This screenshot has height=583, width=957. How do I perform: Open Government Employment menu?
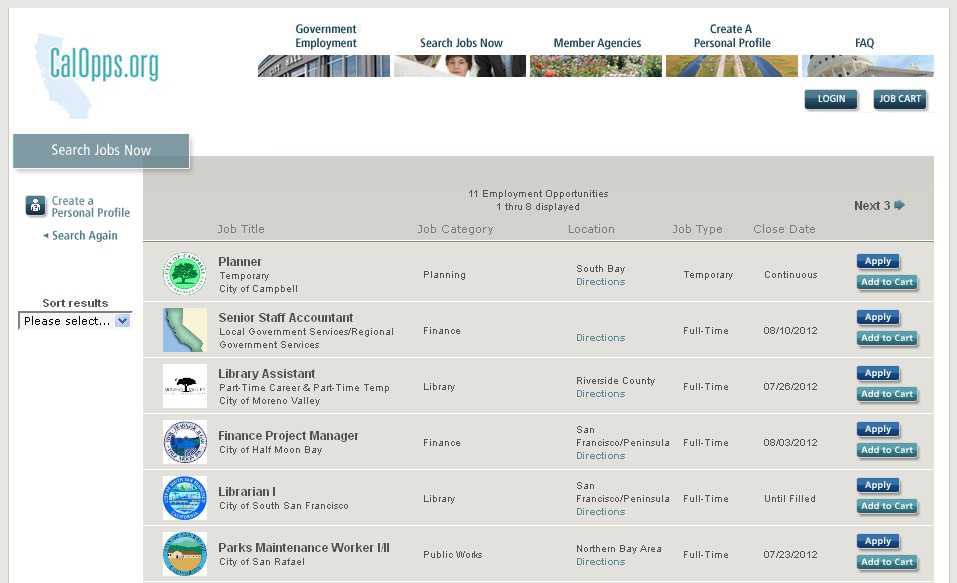tap(326, 36)
